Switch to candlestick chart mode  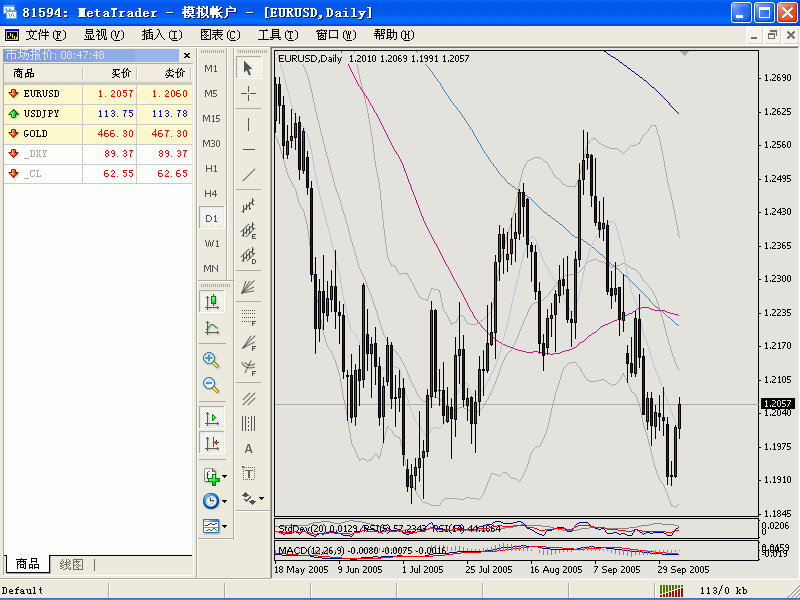[x=211, y=302]
